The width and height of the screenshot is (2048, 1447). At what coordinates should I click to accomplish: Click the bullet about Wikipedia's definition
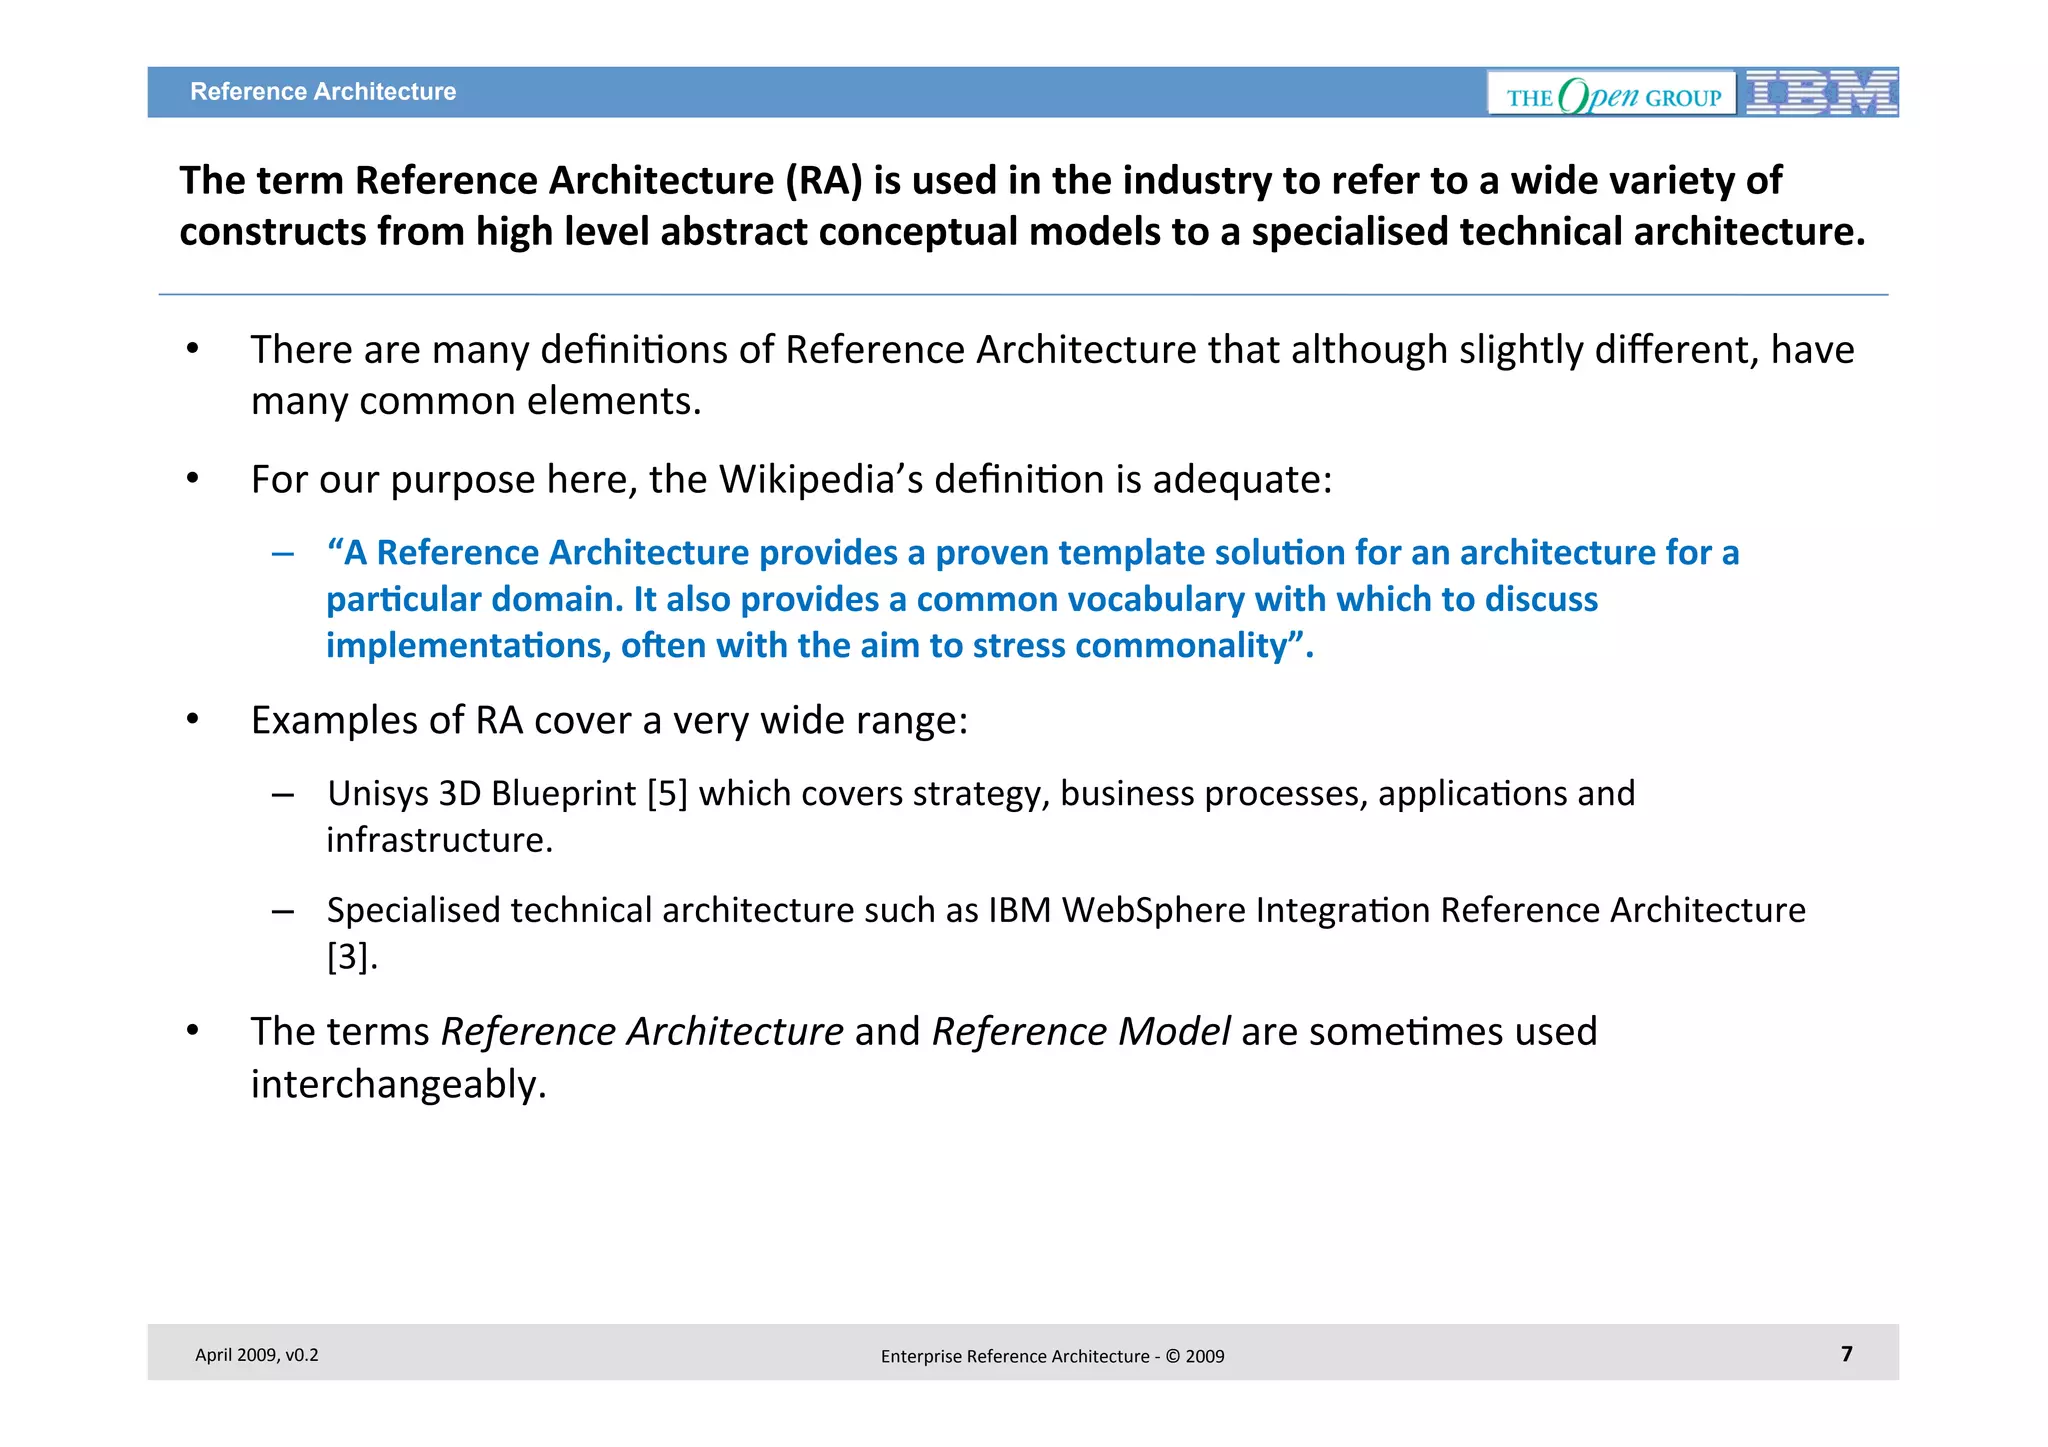[791, 480]
